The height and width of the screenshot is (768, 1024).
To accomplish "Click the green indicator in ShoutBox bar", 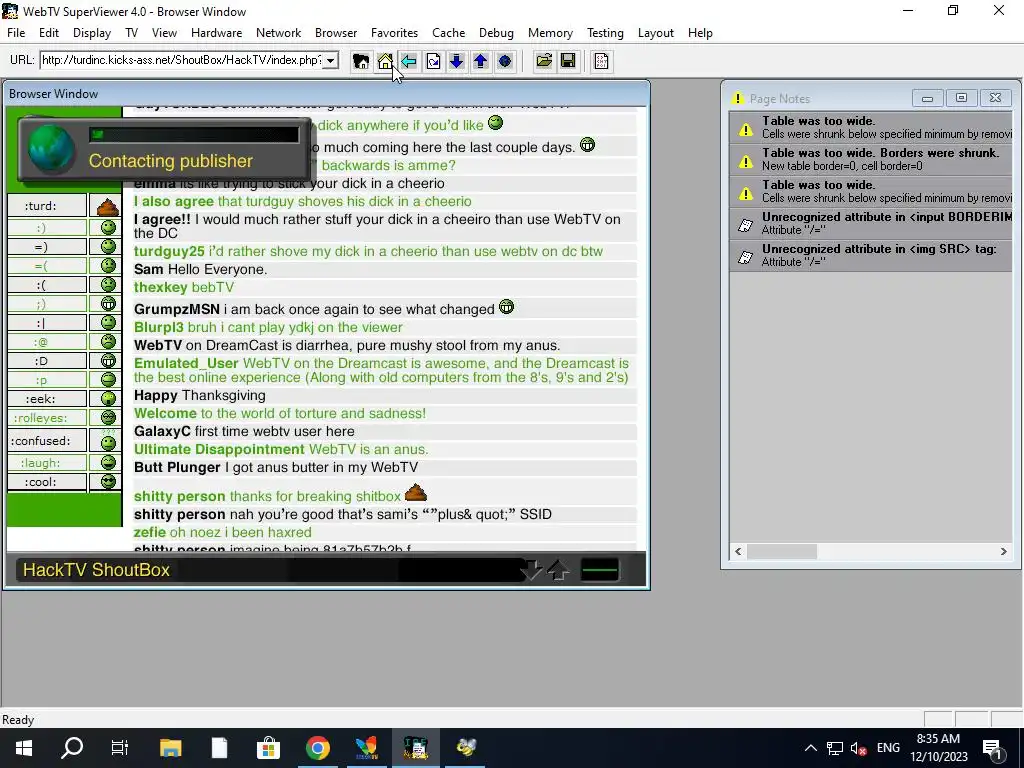I will (599, 569).
